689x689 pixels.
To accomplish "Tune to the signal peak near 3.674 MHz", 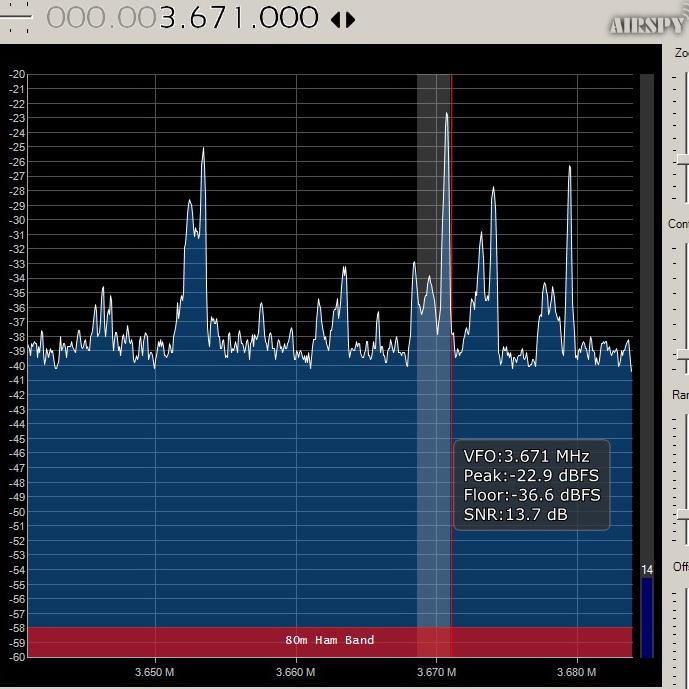I will coord(493,190).
